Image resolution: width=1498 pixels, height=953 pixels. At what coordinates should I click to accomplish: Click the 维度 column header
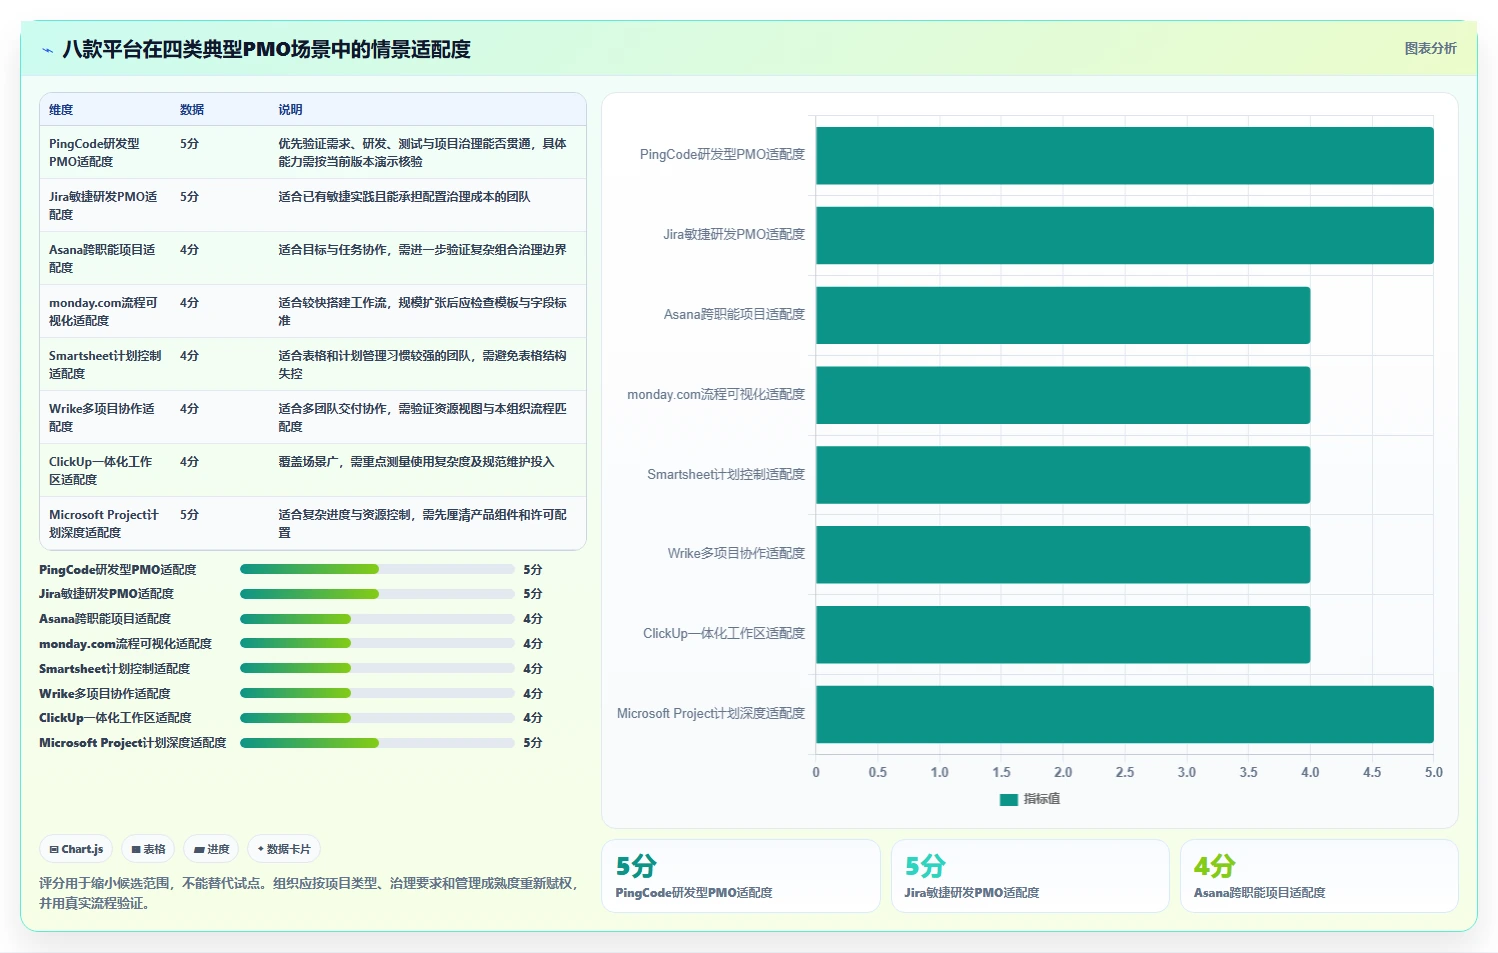click(61, 110)
